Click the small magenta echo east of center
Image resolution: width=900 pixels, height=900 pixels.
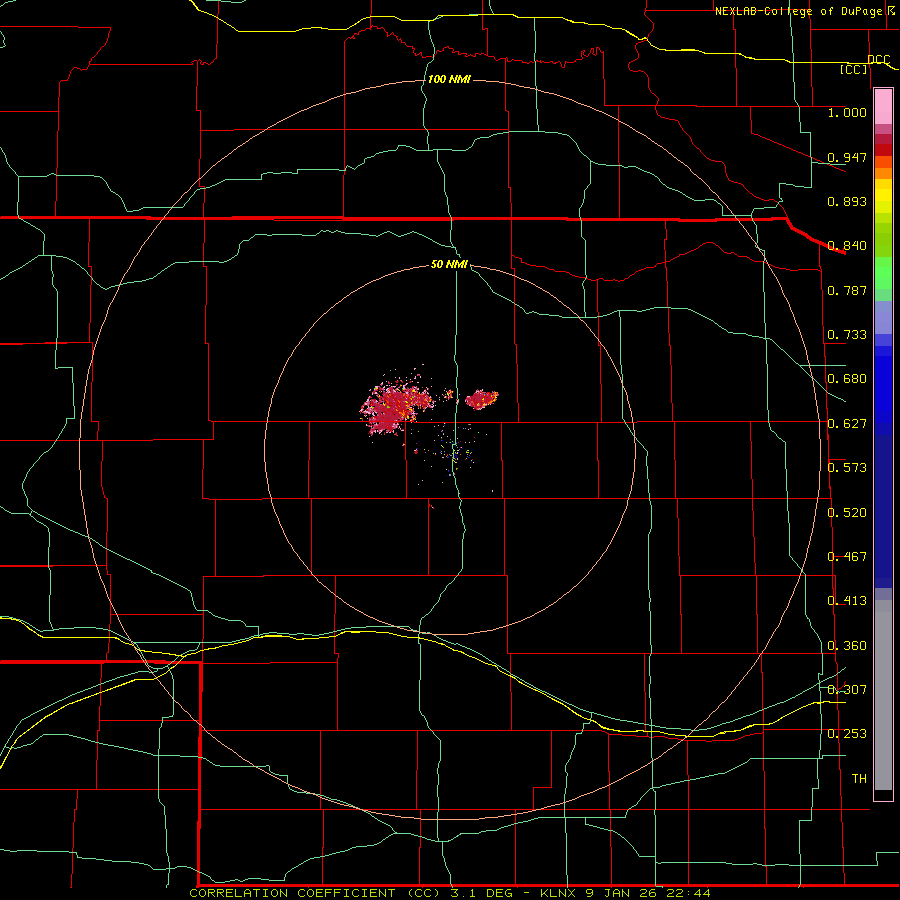click(x=481, y=399)
